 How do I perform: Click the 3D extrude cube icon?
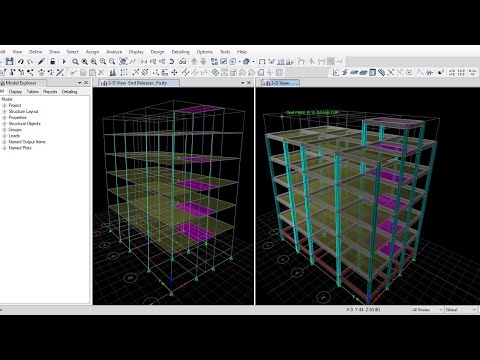(x=246, y=61)
